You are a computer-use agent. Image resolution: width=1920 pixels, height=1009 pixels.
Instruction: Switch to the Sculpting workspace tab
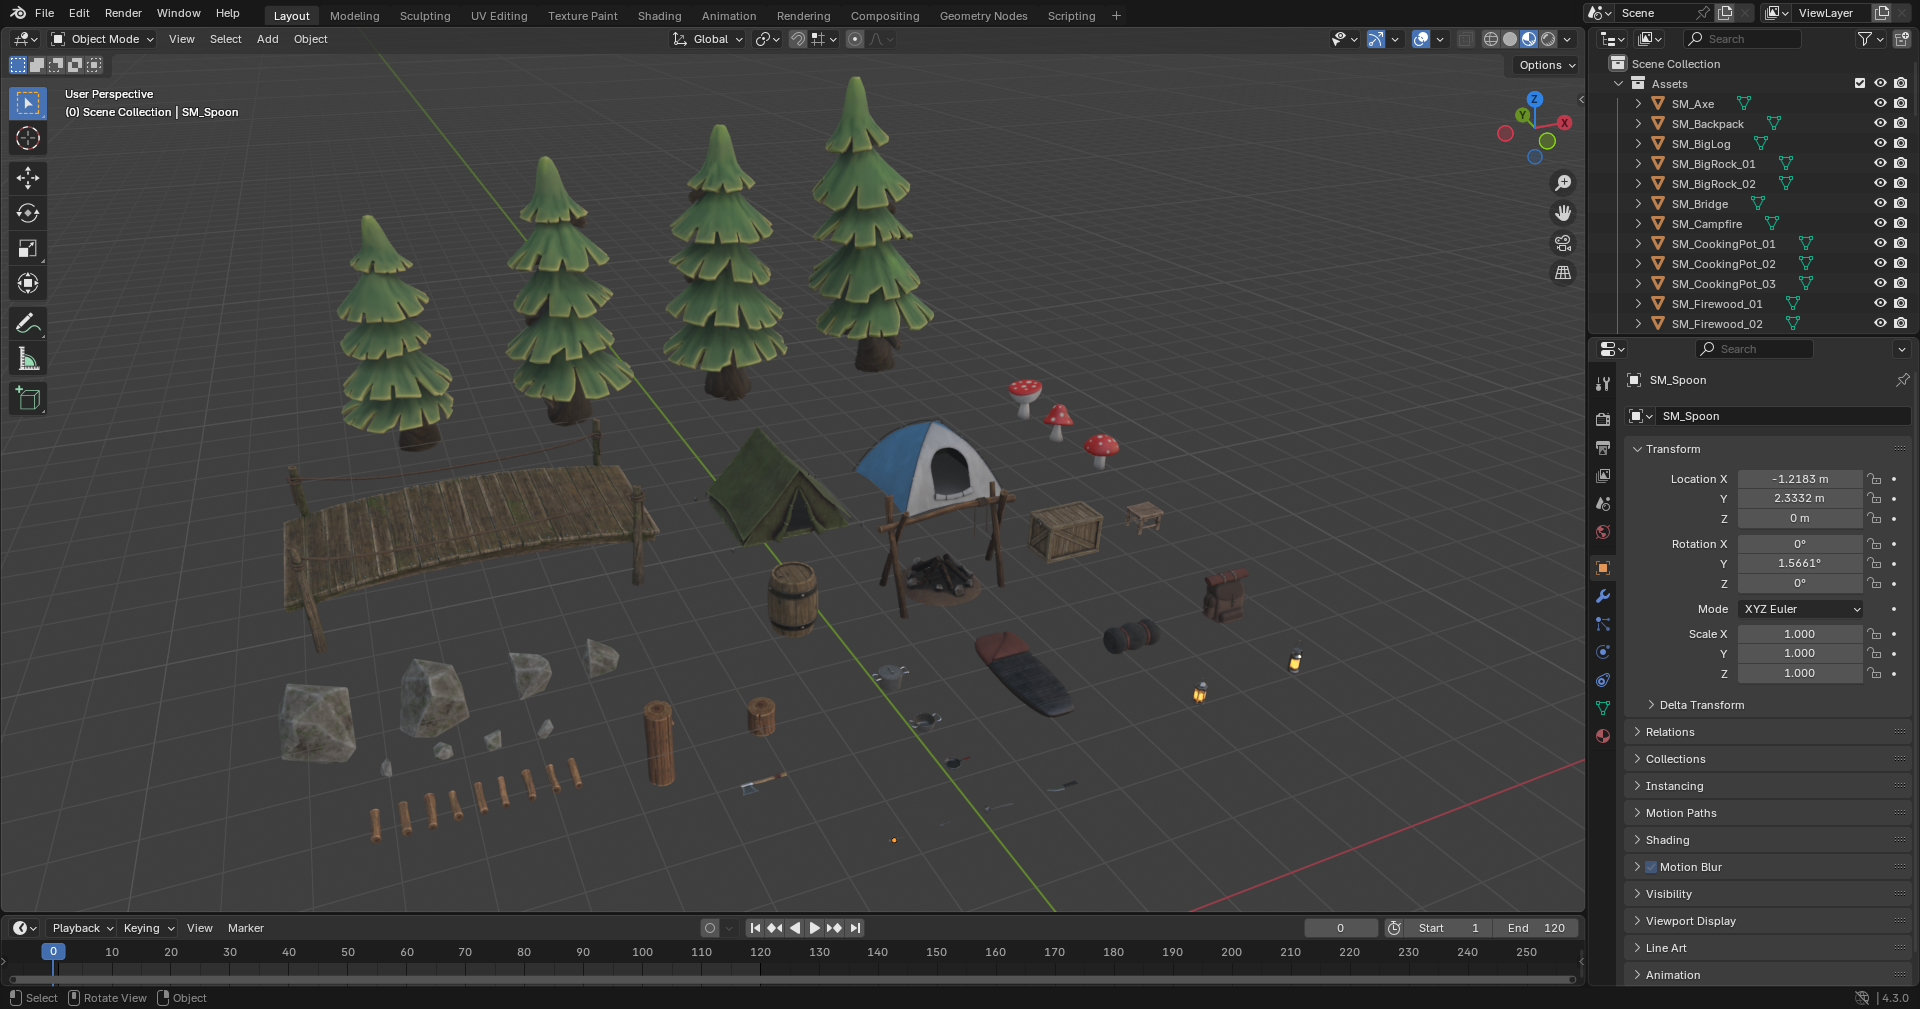(425, 16)
